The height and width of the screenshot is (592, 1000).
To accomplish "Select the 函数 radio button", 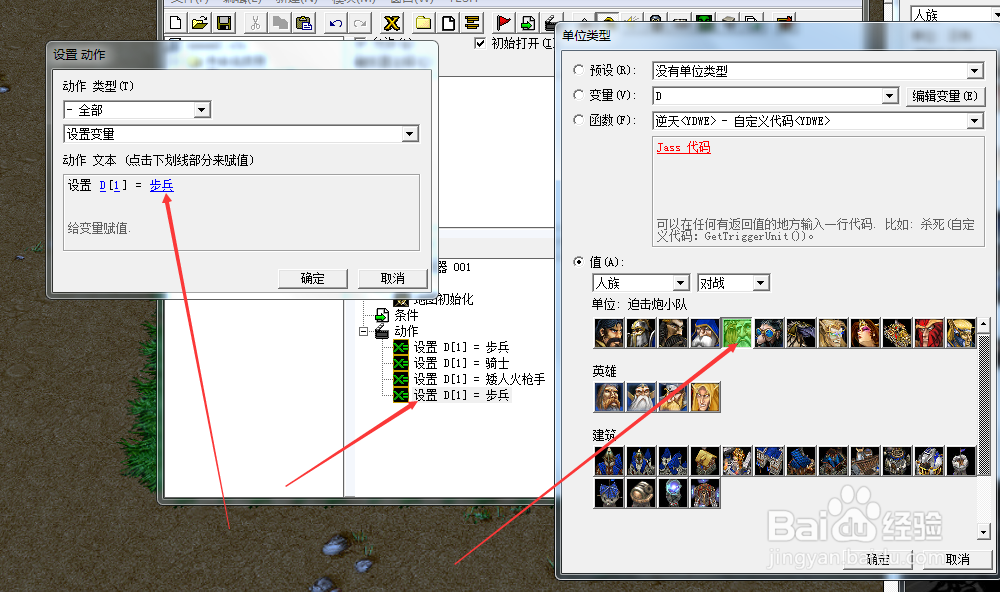I will click(578, 119).
